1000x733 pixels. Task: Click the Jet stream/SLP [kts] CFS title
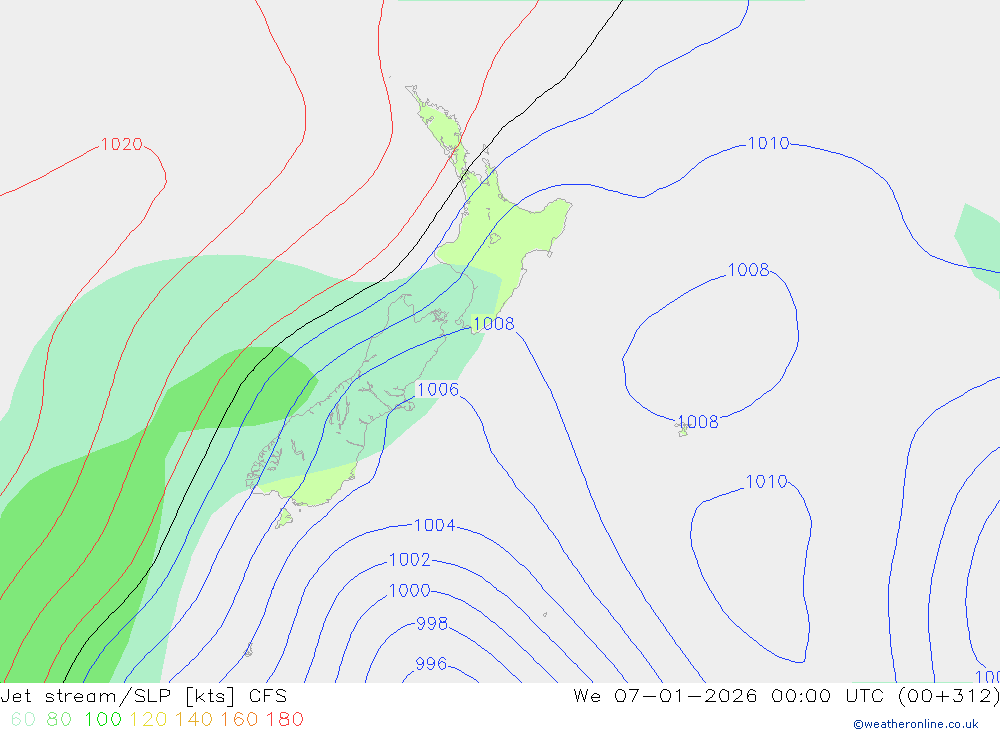144,696
